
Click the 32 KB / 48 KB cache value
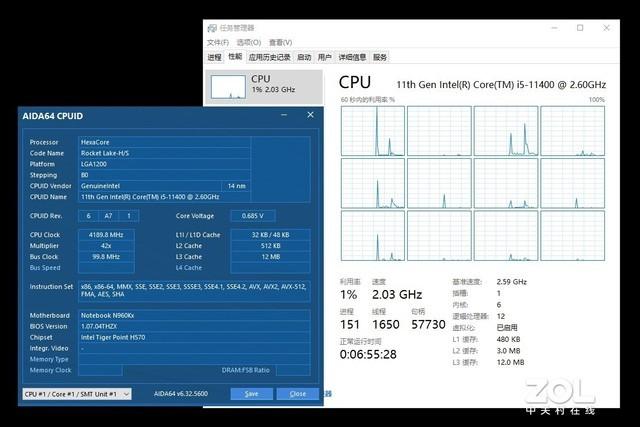(x=270, y=235)
